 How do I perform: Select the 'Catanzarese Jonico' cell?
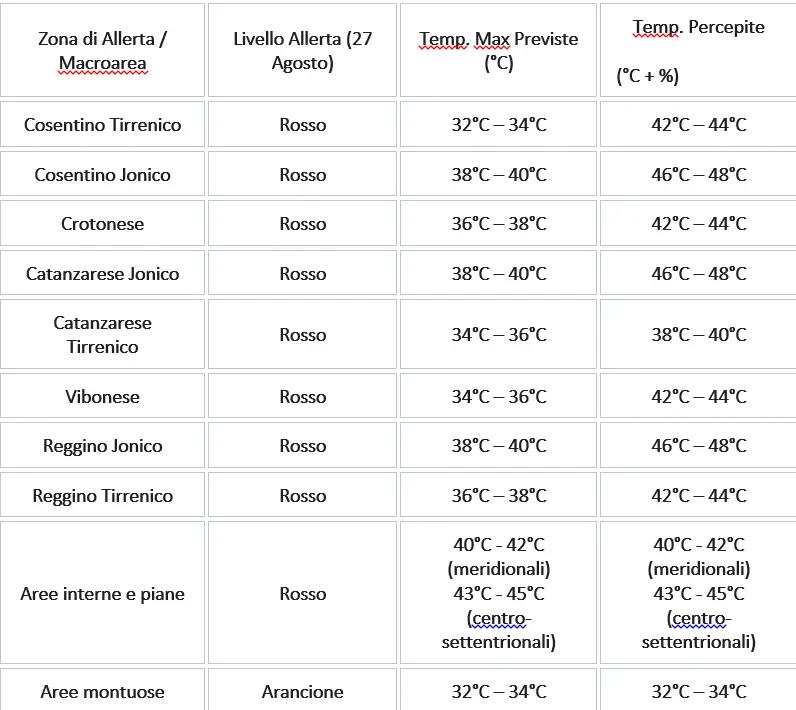102,273
